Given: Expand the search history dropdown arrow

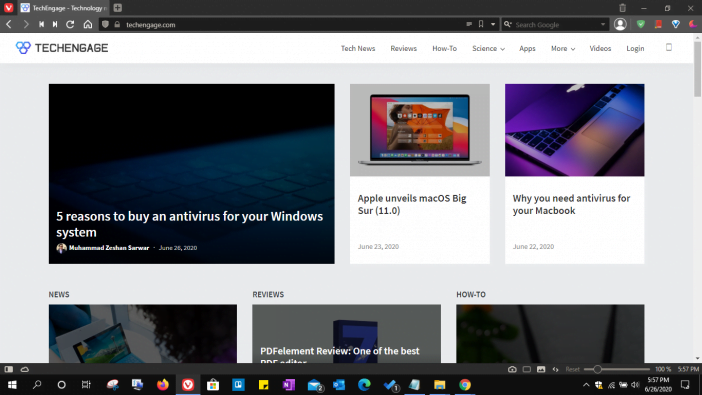Looking at the screenshot, I should click(603, 25).
